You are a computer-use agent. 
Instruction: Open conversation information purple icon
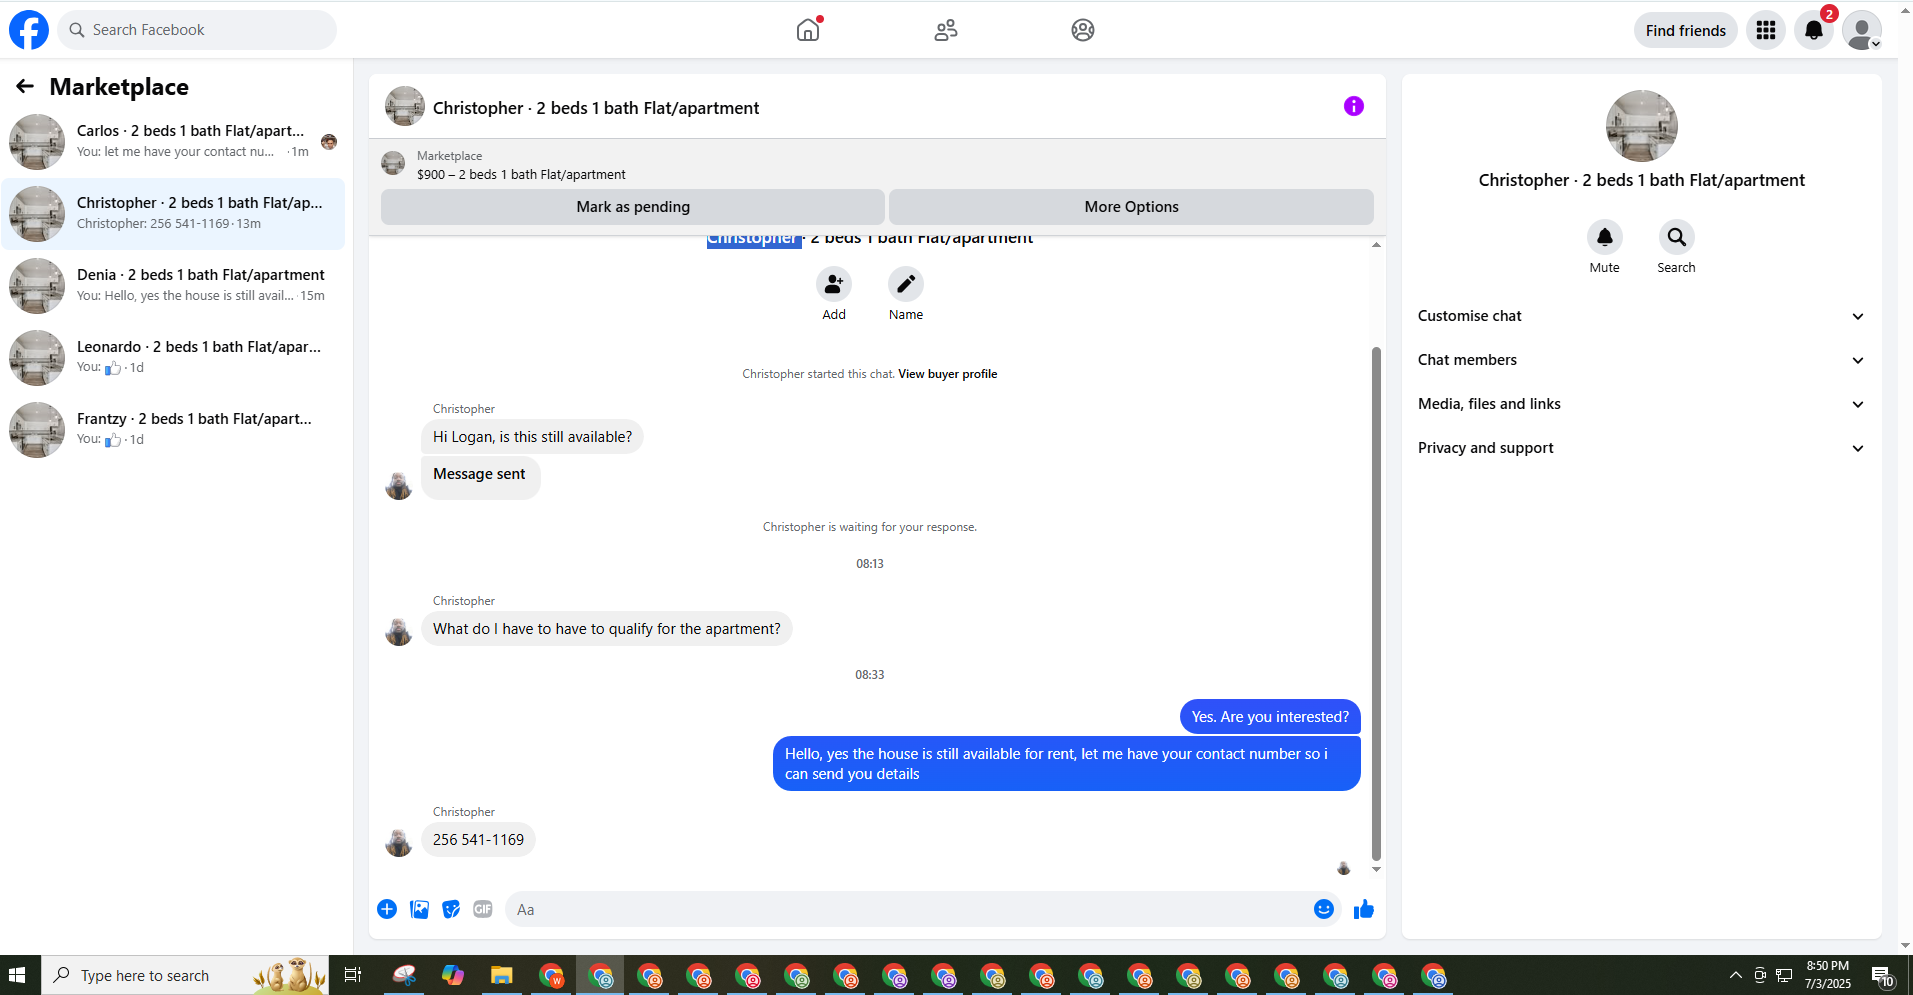1354,106
